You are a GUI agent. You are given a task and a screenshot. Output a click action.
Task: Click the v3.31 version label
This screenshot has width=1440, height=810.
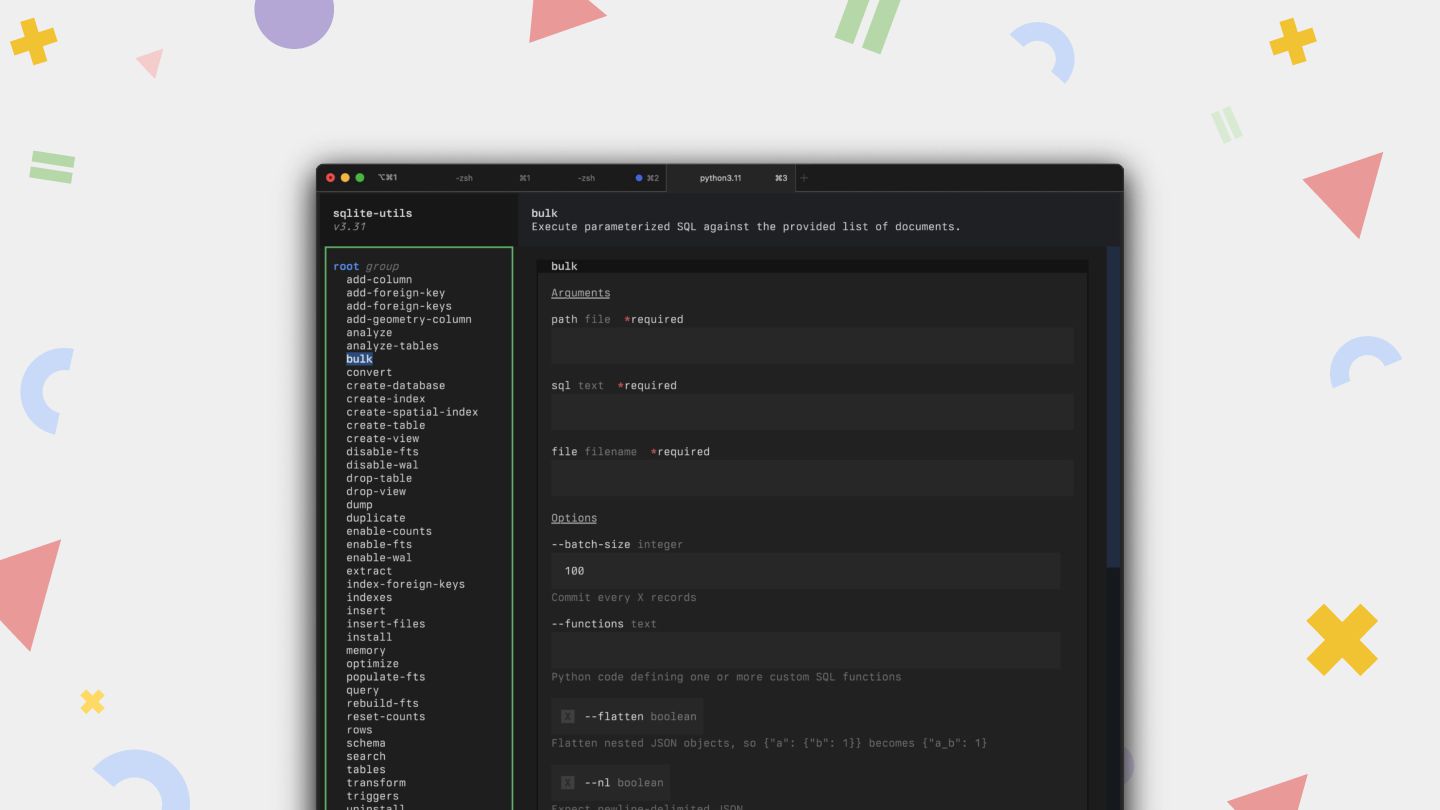click(x=349, y=227)
